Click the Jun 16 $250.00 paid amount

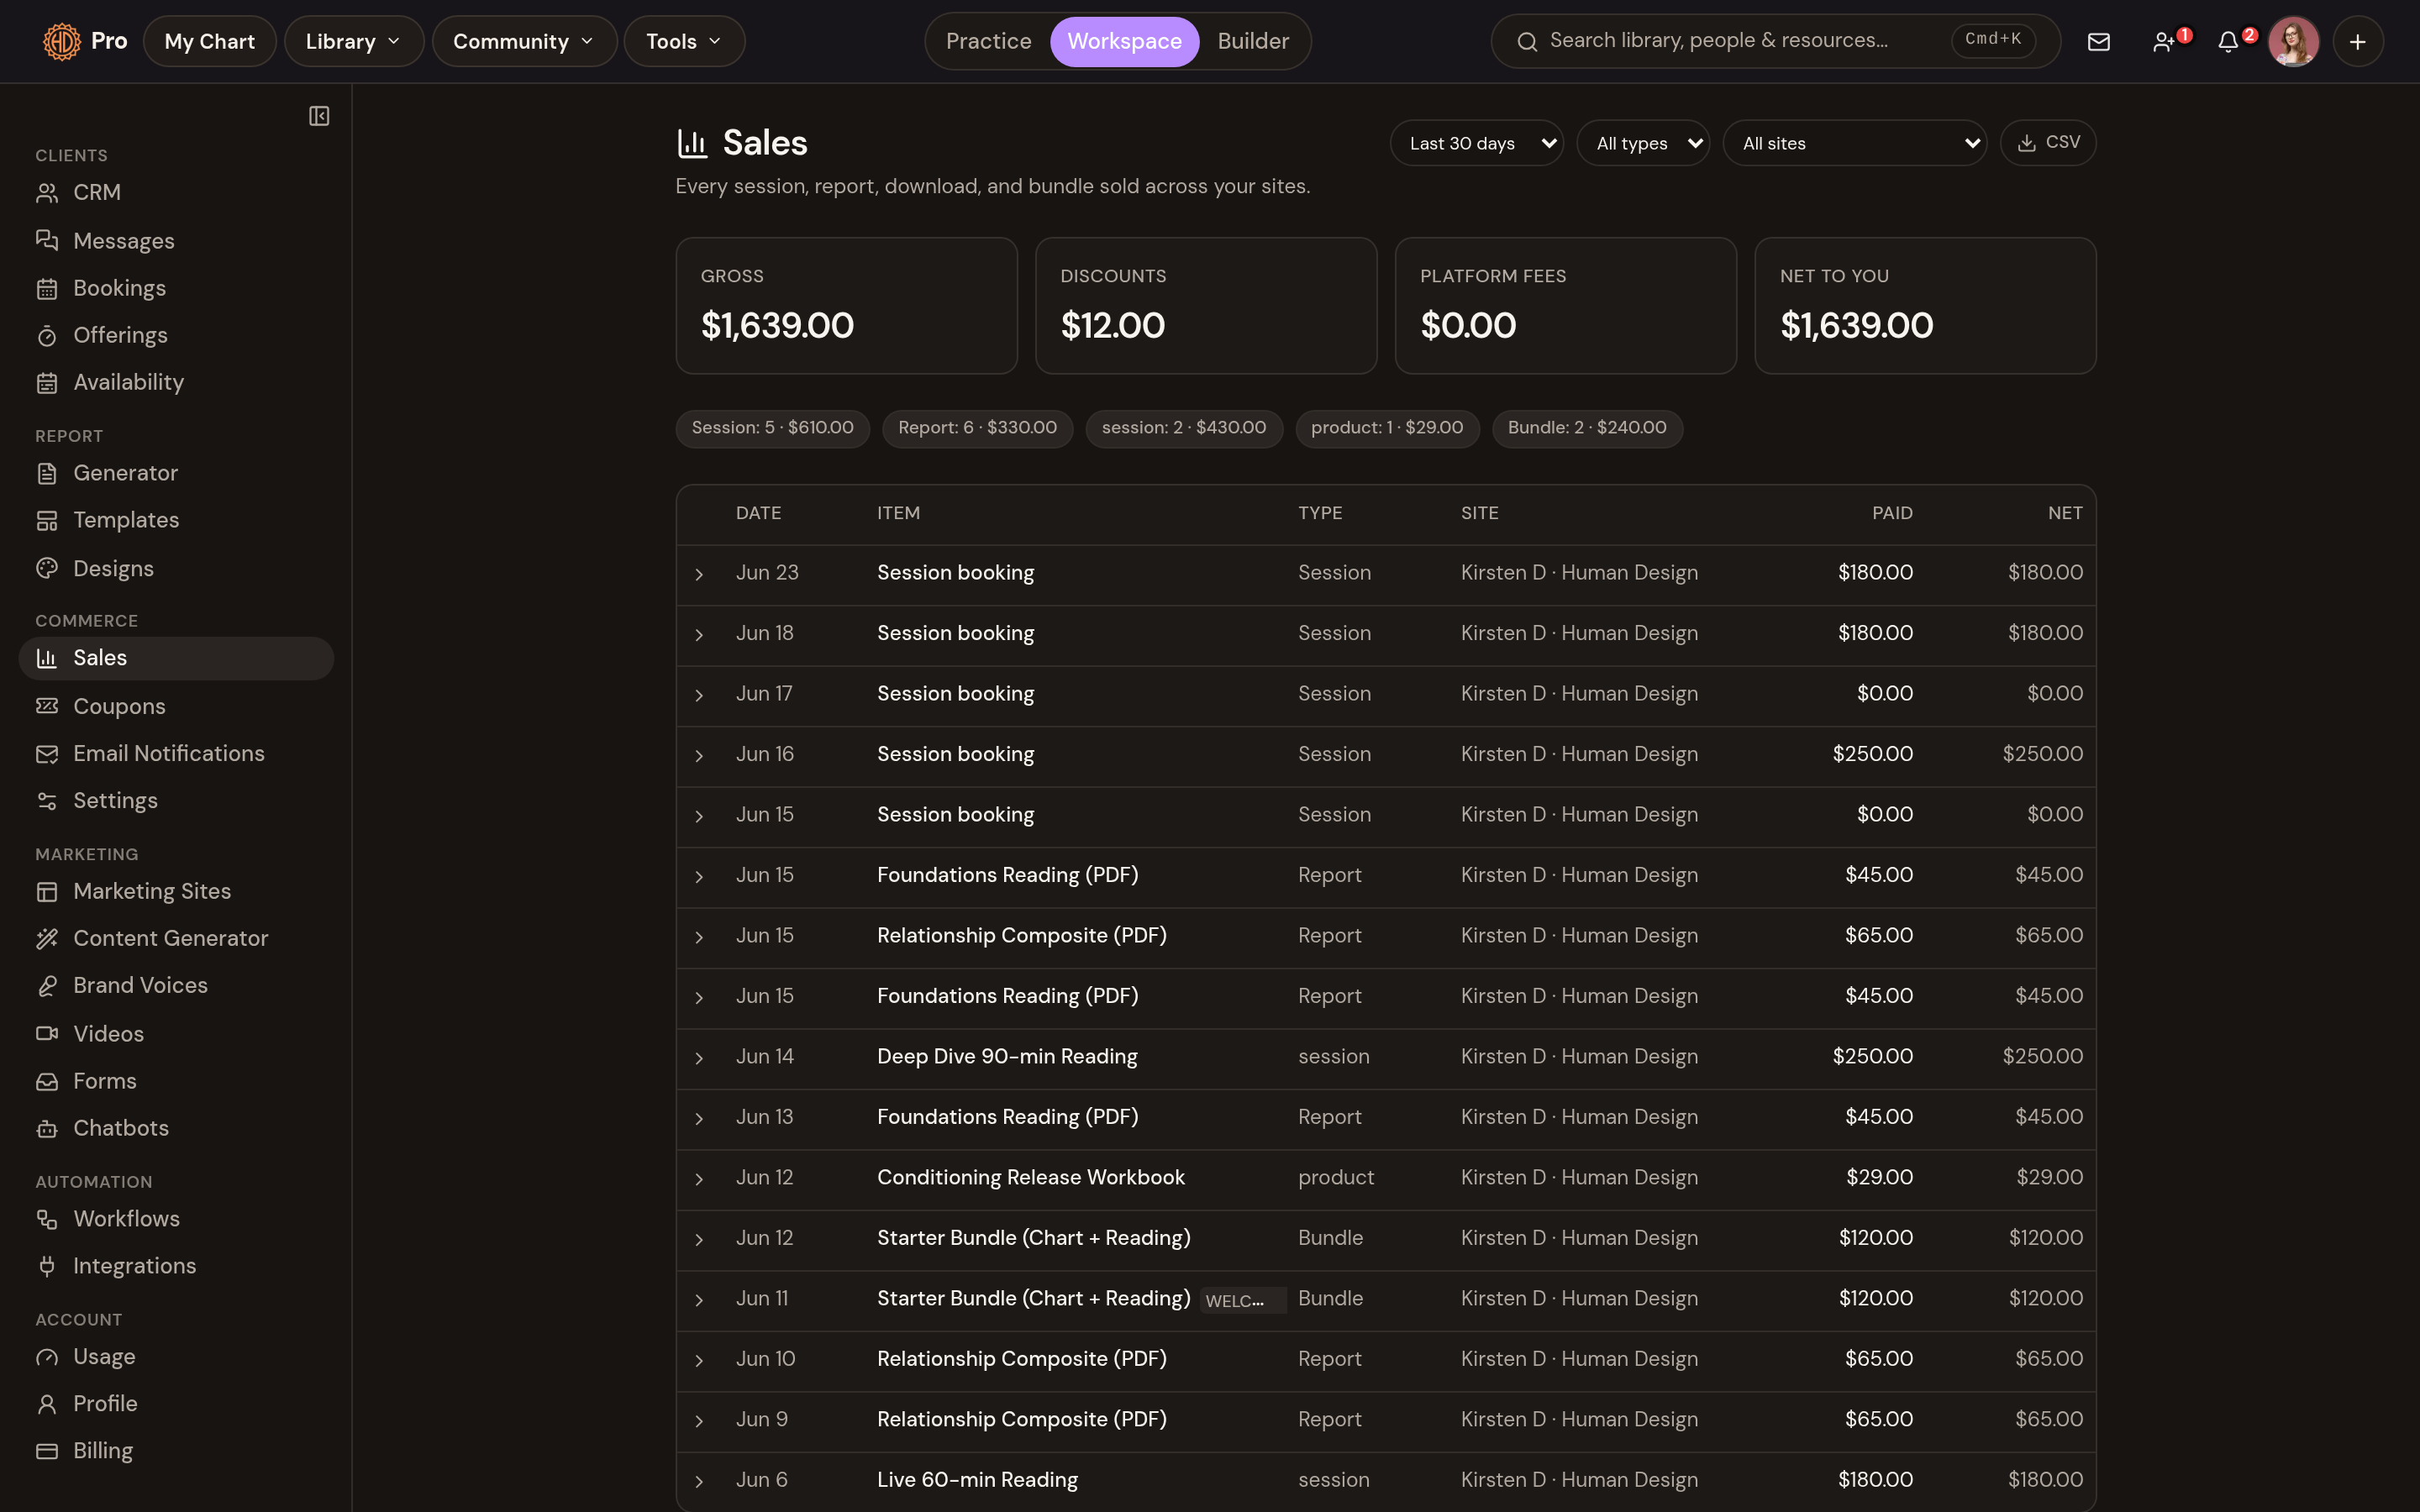[1872, 754]
